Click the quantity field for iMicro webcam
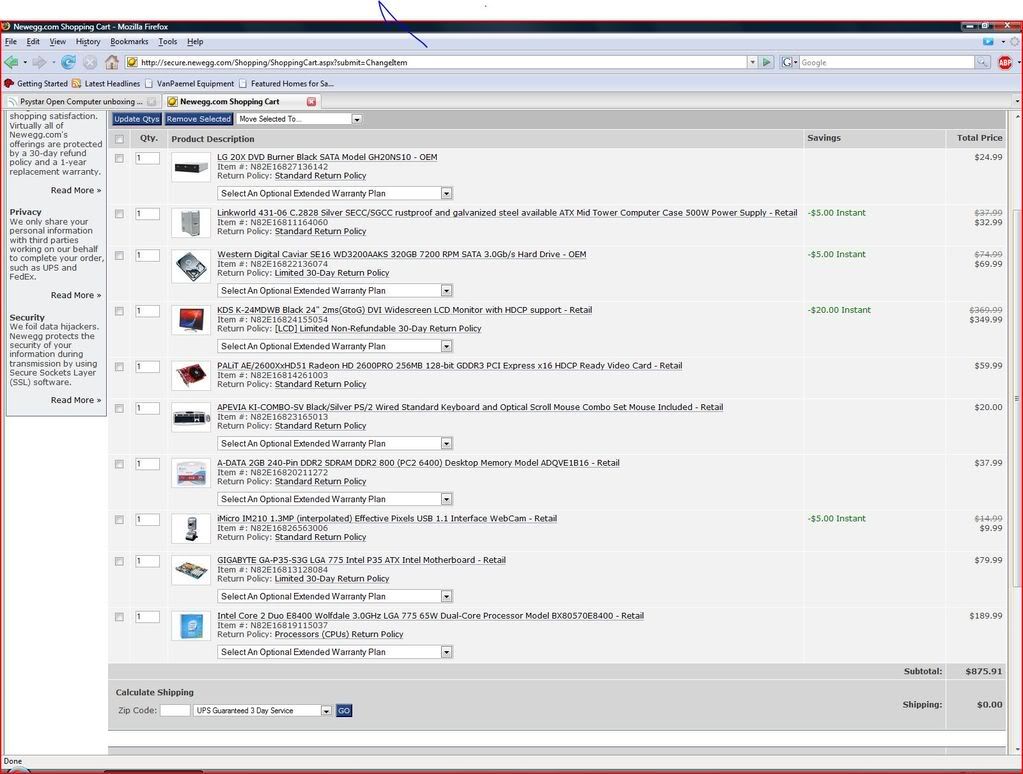This screenshot has height=774, width=1023. (x=147, y=519)
